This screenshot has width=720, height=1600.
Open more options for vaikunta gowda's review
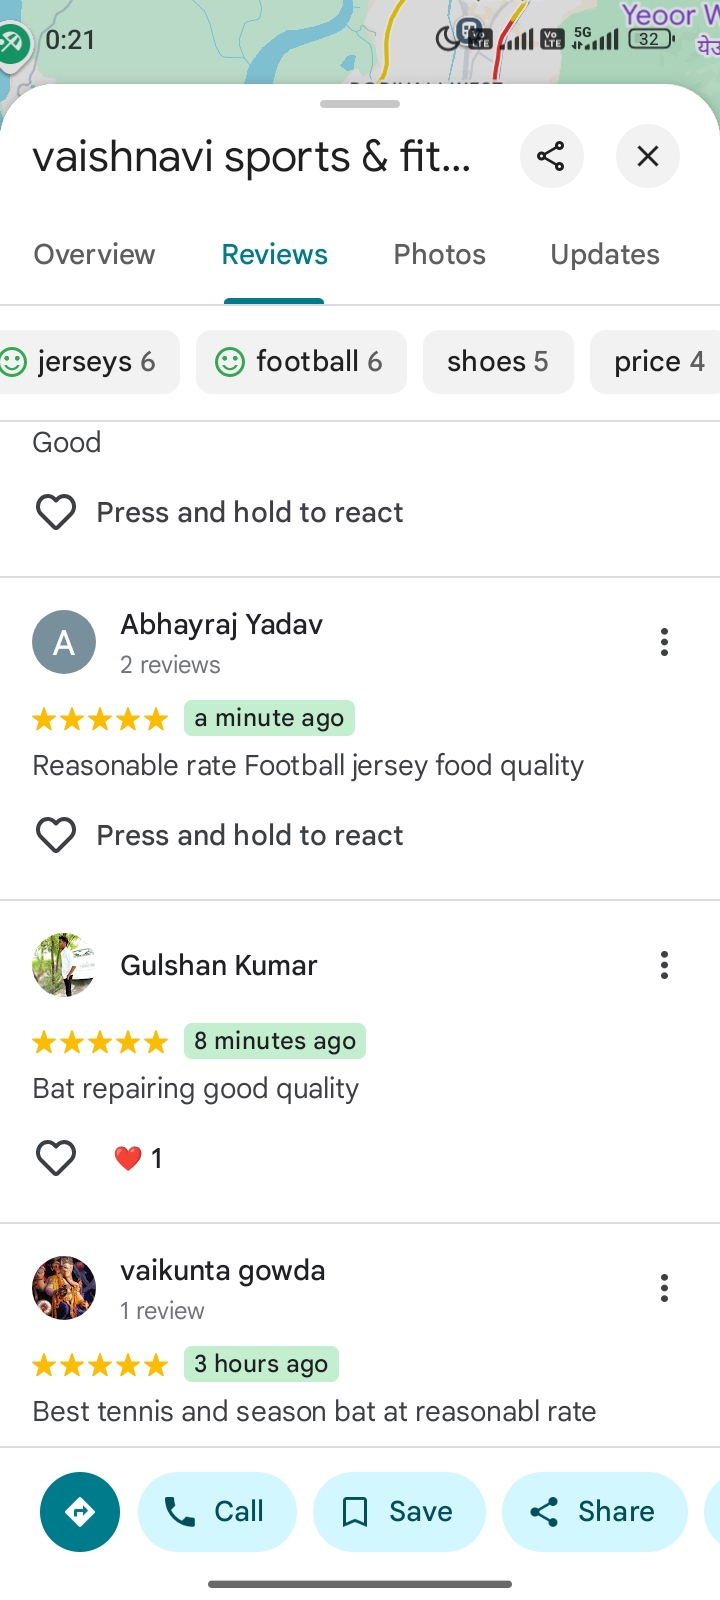pos(664,1288)
